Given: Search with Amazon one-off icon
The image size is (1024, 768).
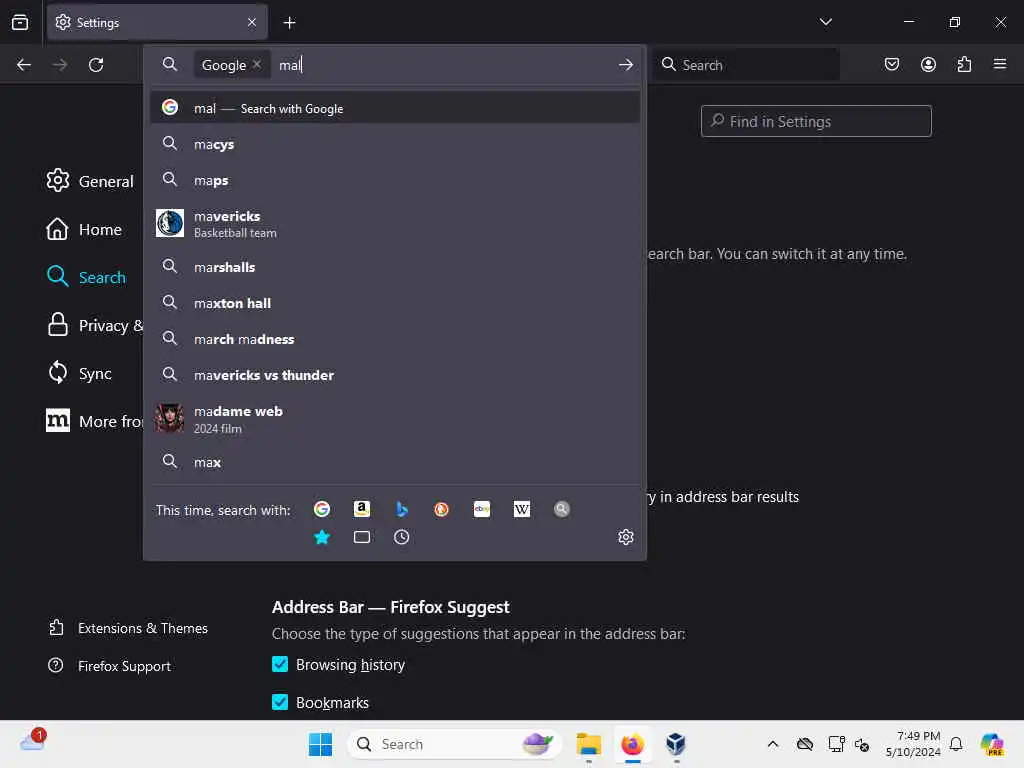Looking at the screenshot, I should click(x=362, y=509).
